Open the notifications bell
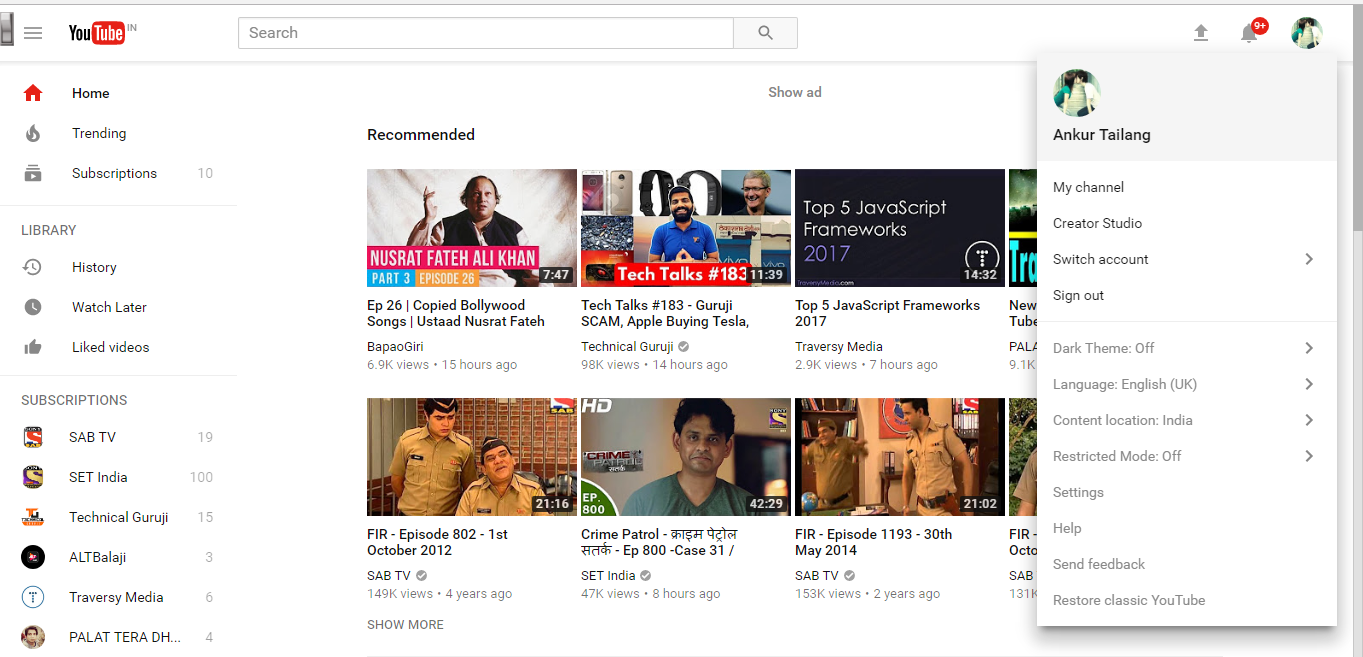Image resolution: width=1363 pixels, height=657 pixels. coord(1249,33)
